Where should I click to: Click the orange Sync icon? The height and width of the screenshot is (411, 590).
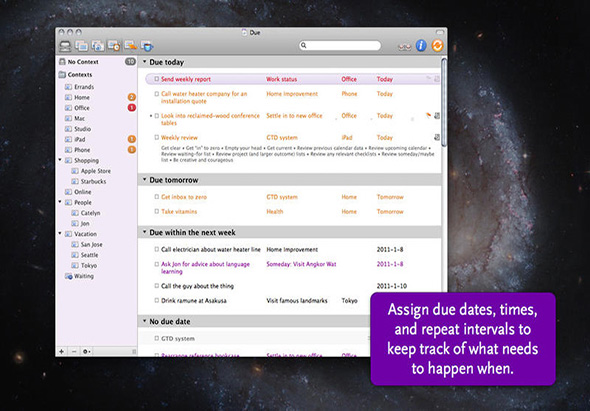tap(437, 46)
